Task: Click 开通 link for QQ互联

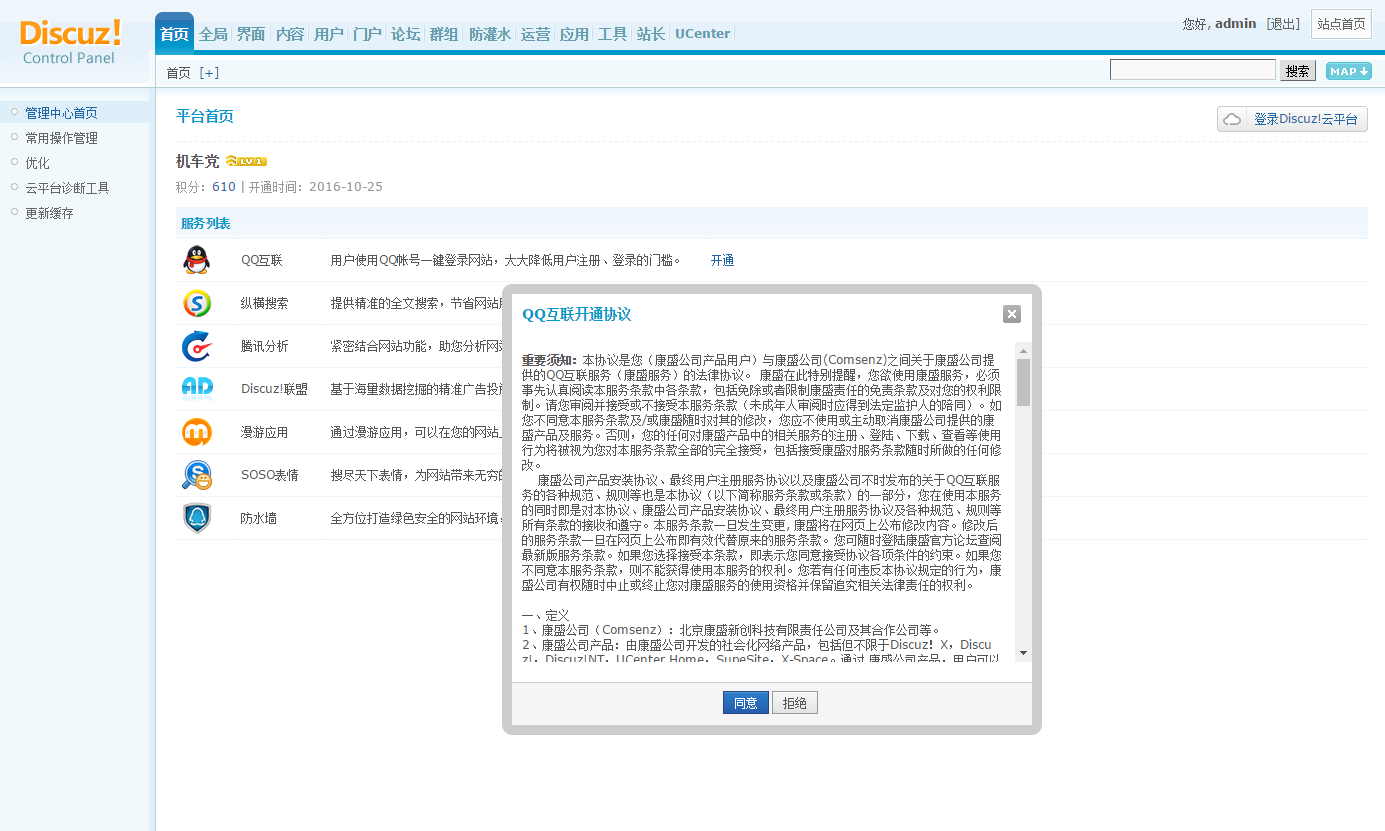Action: click(722, 260)
